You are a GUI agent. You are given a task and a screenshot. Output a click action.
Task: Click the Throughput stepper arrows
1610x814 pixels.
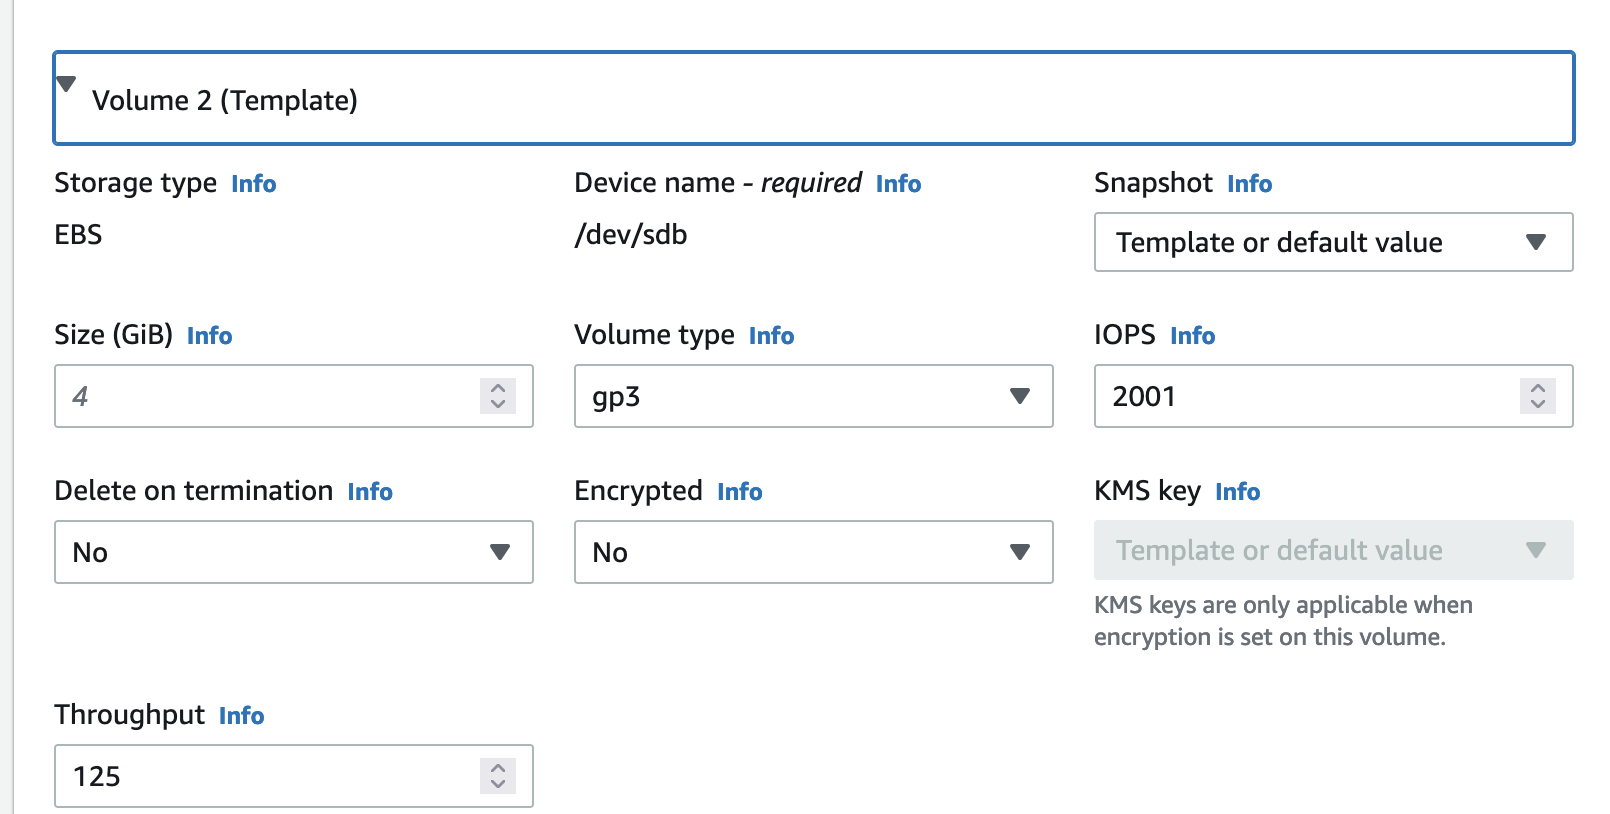pos(498,776)
